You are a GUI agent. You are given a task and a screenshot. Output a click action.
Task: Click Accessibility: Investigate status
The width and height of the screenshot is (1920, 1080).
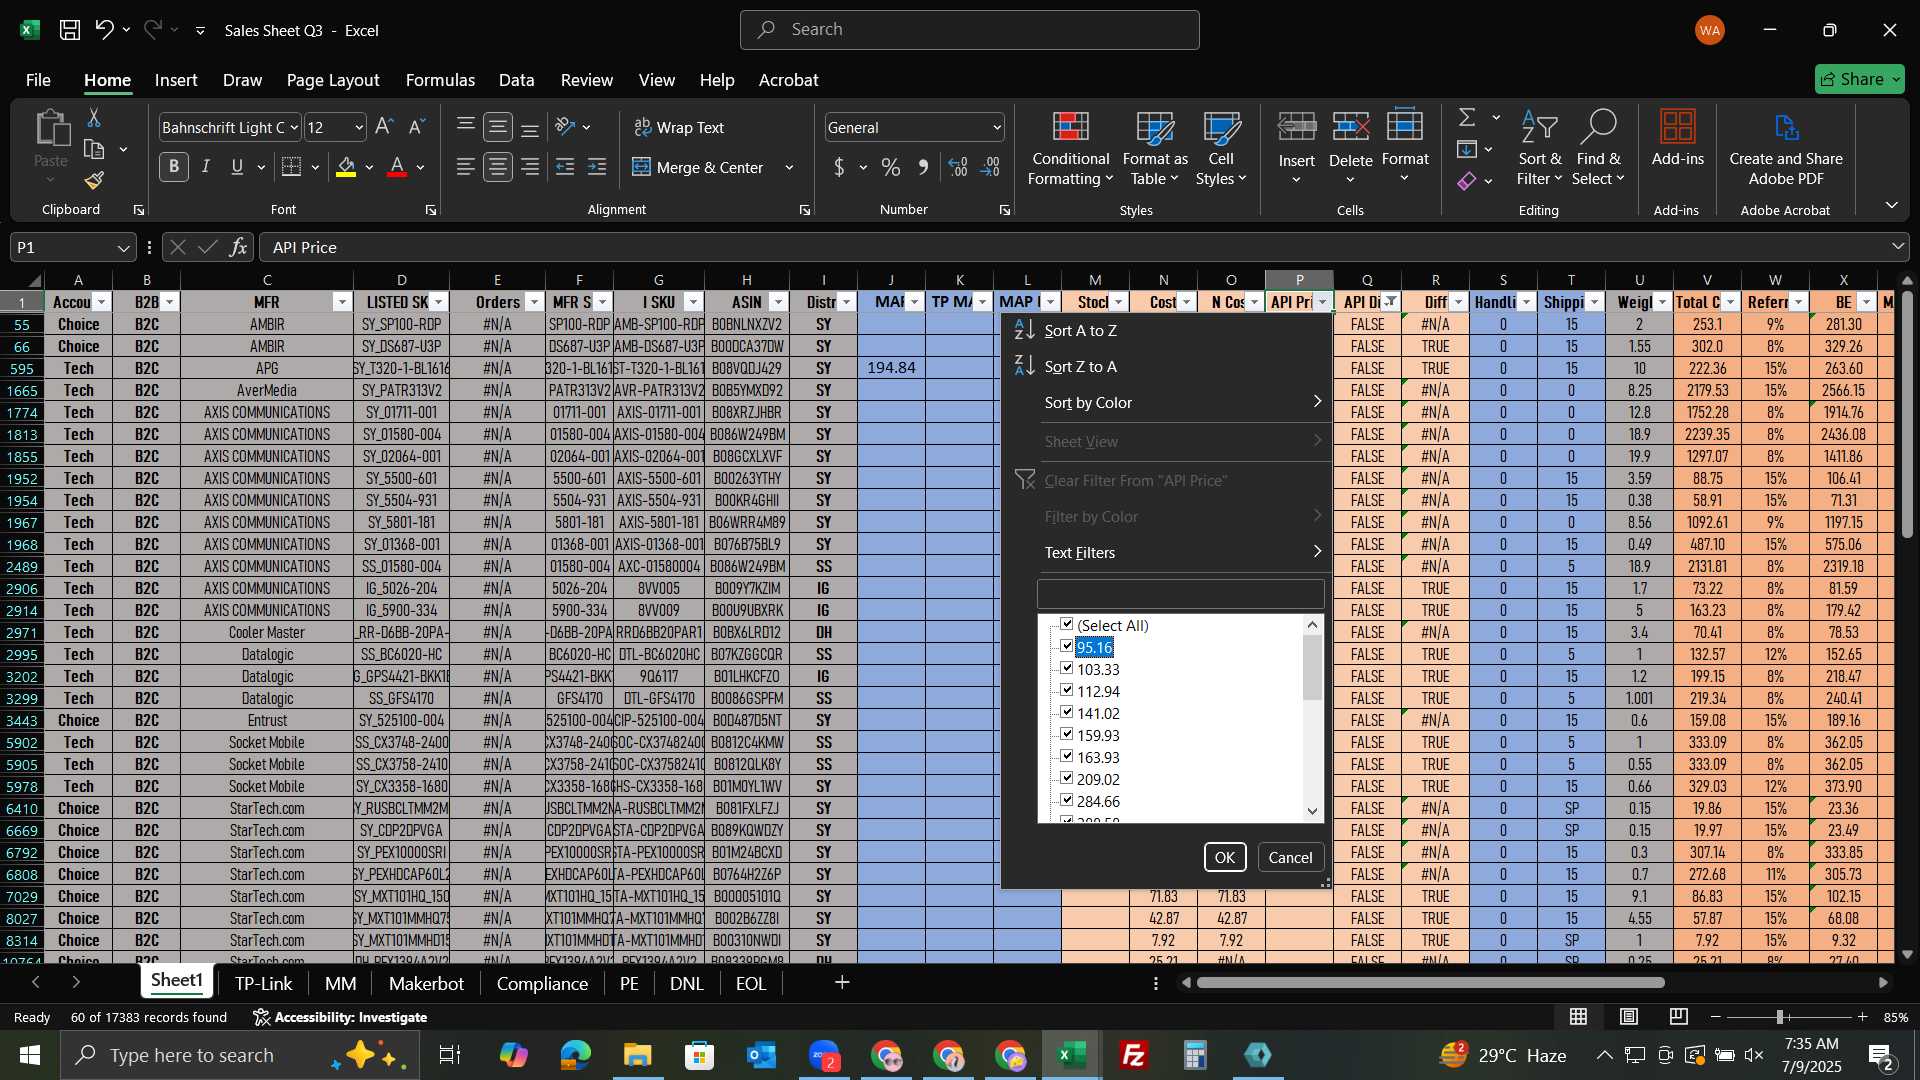pyautogui.click(x=340, y=1017)
